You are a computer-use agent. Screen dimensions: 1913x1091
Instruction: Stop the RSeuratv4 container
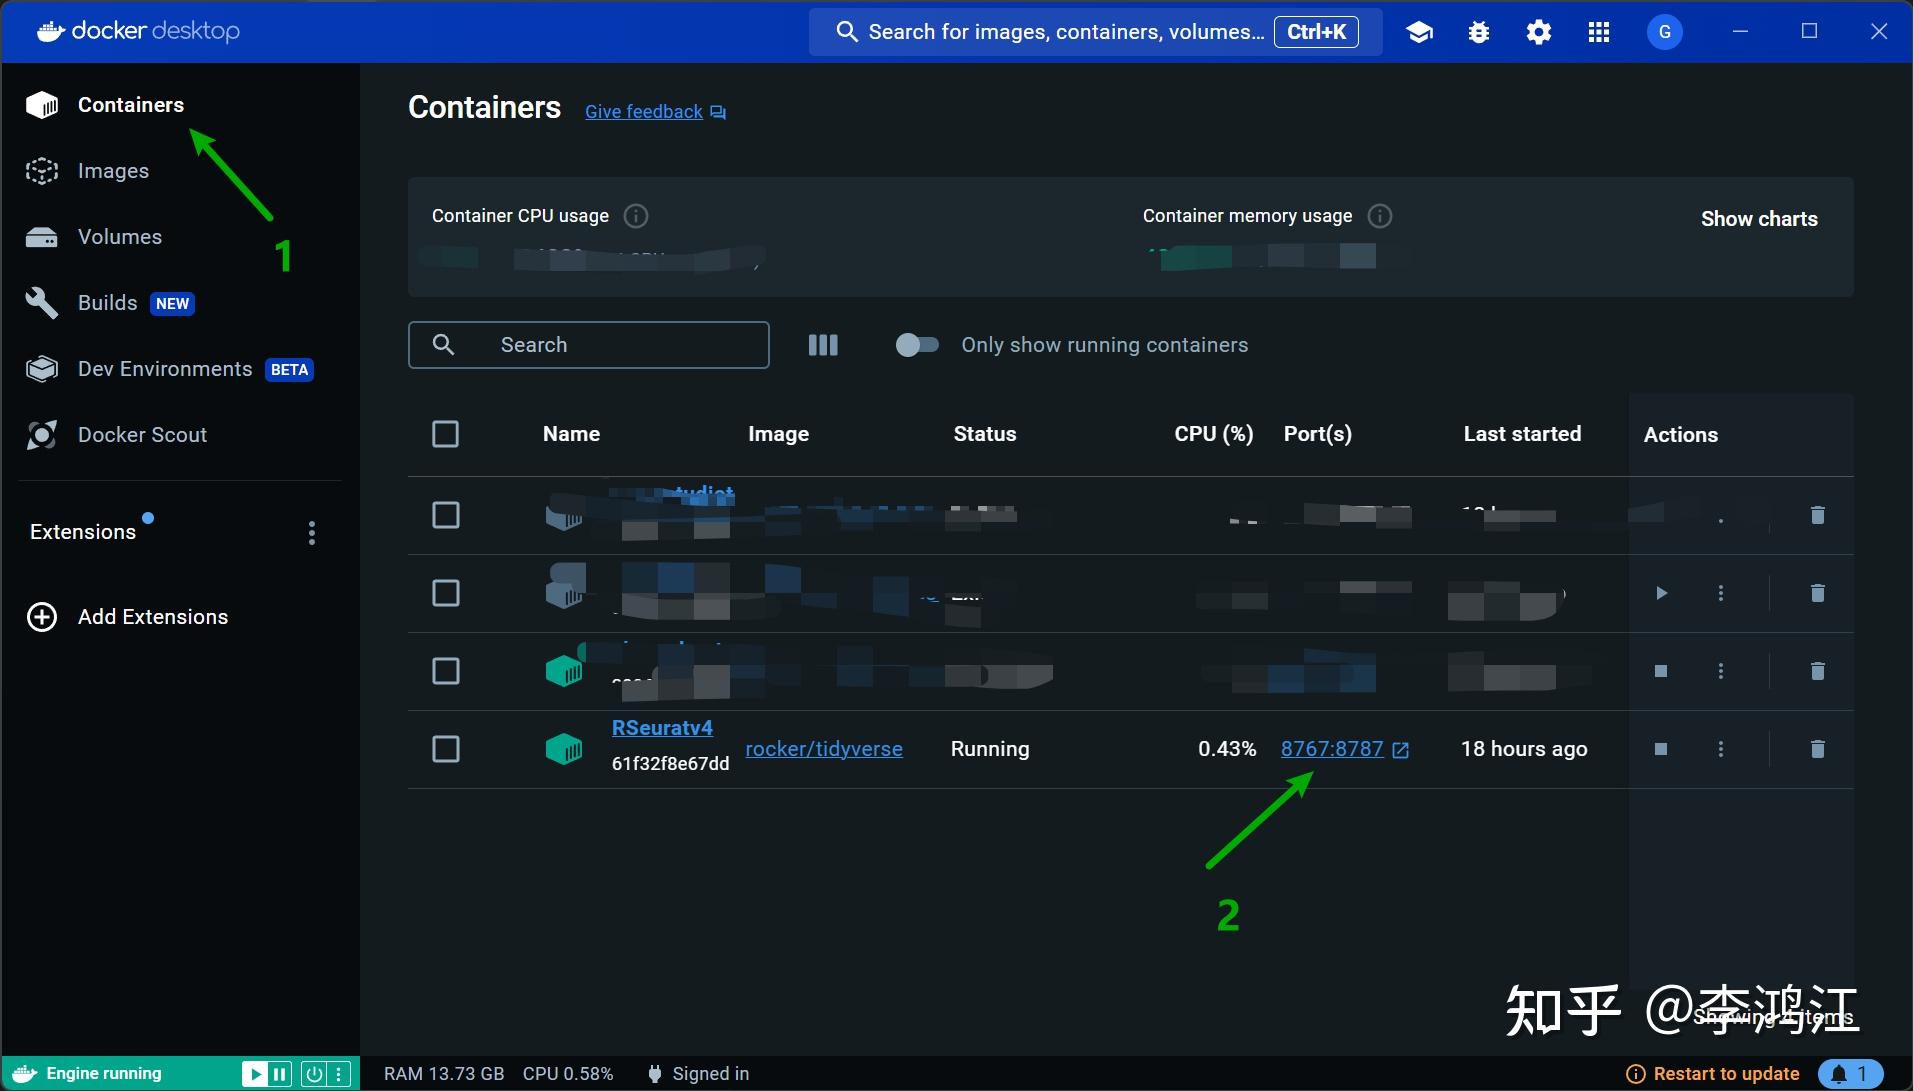(1660, 749)
